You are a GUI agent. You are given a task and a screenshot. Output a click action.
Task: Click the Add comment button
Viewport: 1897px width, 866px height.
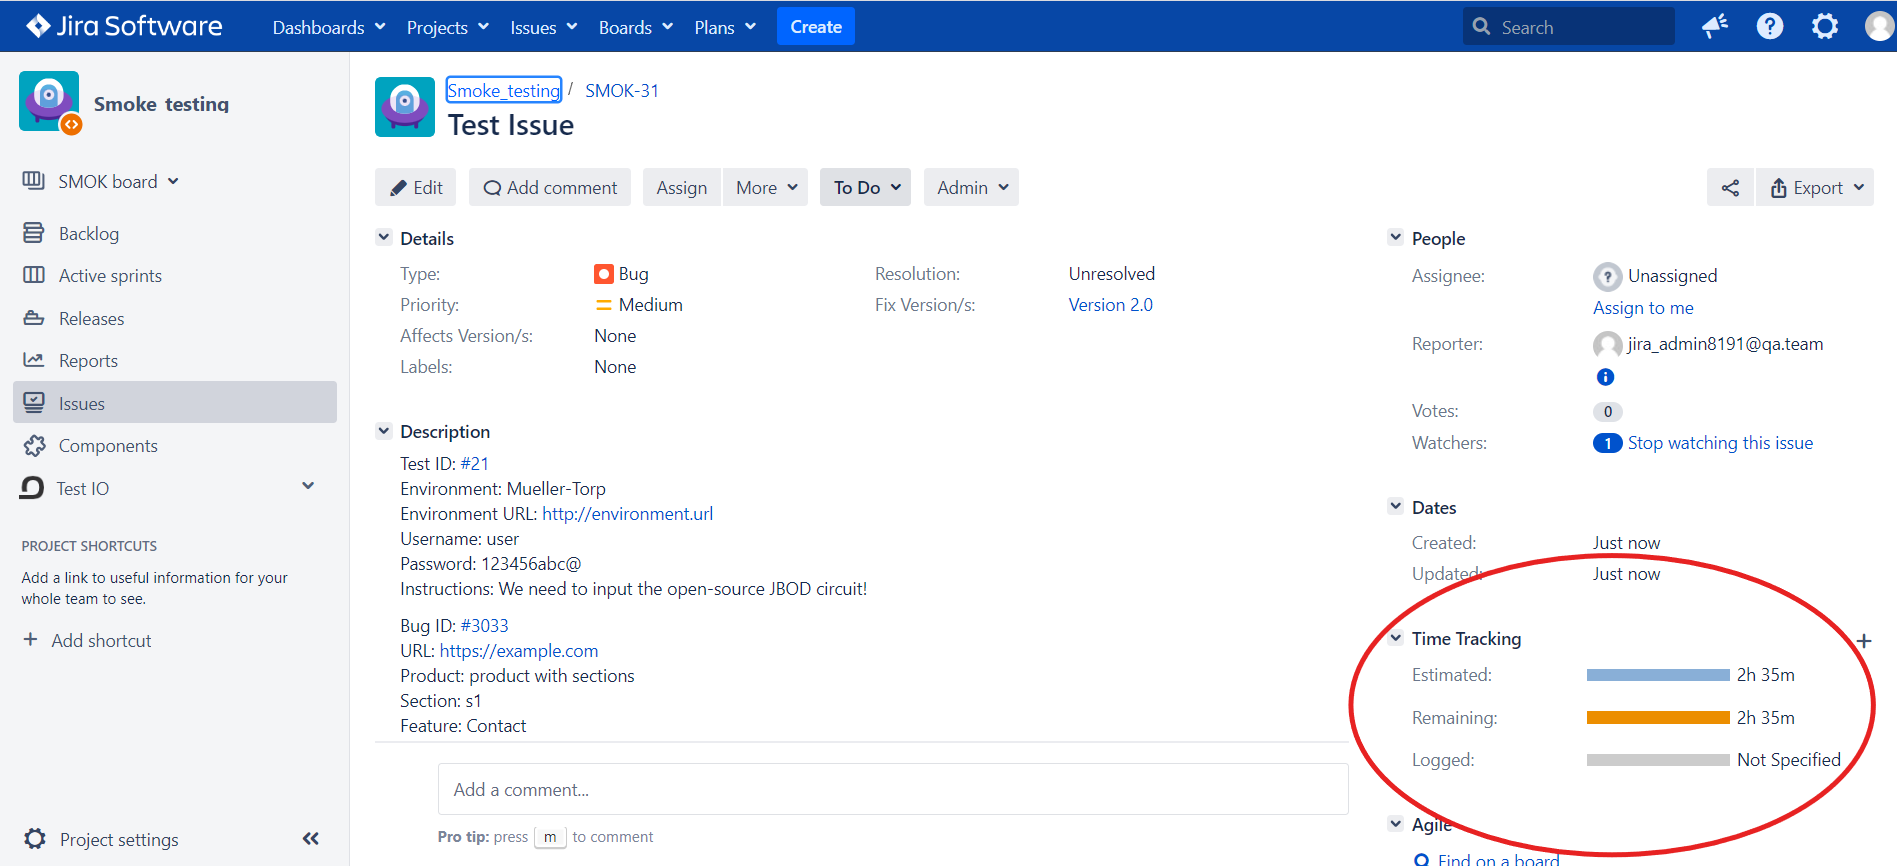click(550, 187)
